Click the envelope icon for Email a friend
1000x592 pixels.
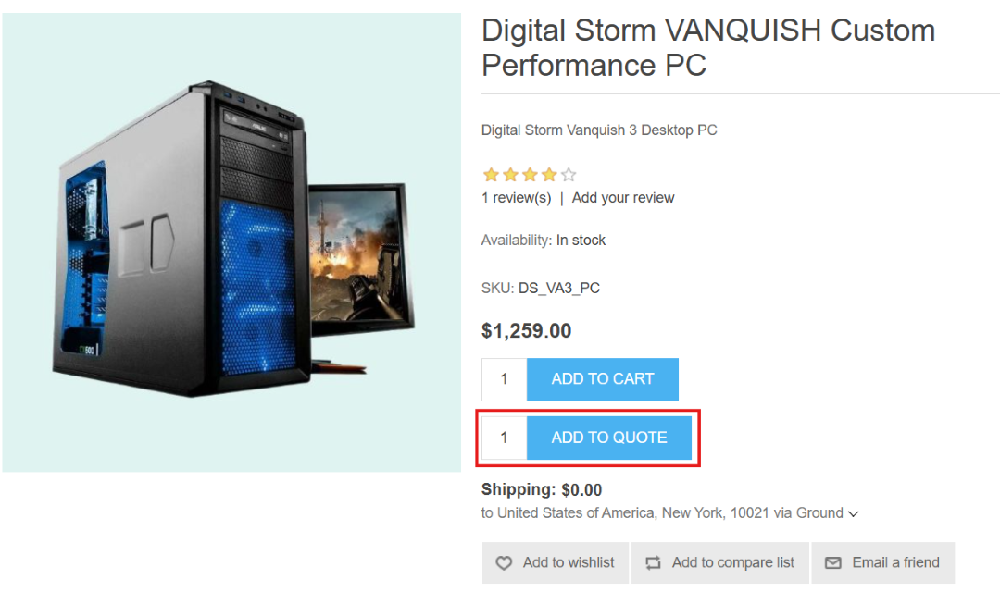tap(833, 563)
